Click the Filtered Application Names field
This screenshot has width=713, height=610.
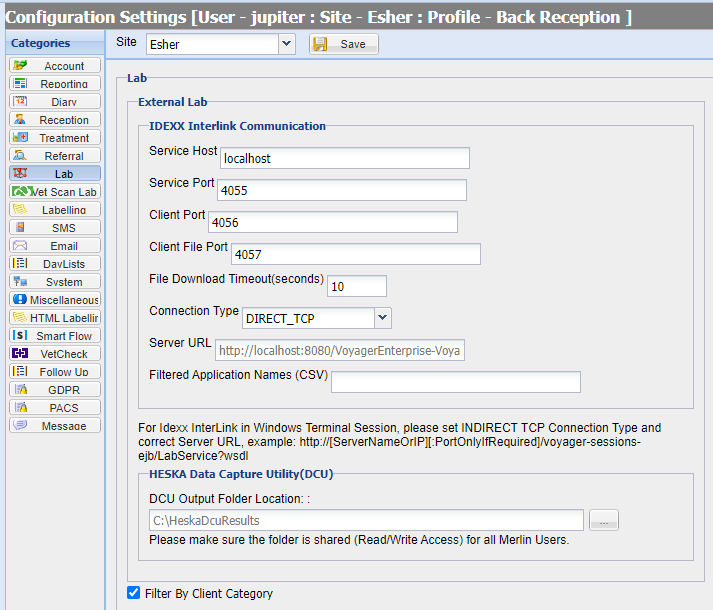point(456,382)
